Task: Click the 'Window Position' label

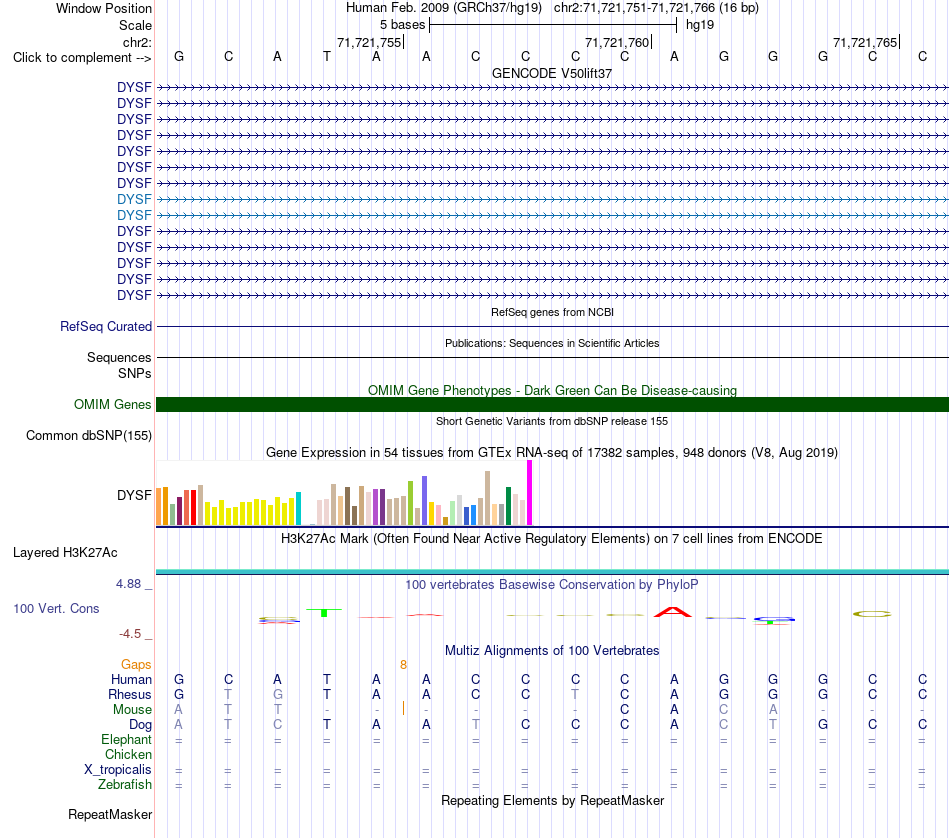Action: coord(104,8)
